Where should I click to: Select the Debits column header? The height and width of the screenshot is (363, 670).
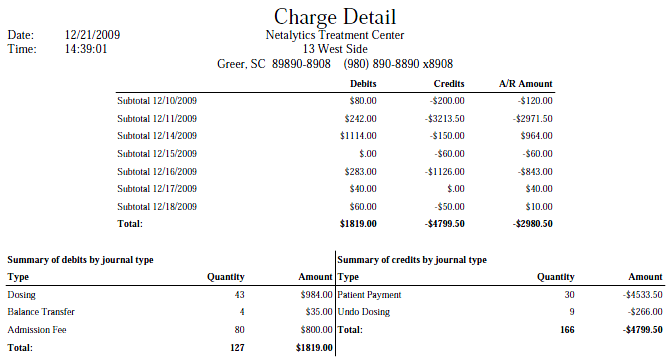363,84
